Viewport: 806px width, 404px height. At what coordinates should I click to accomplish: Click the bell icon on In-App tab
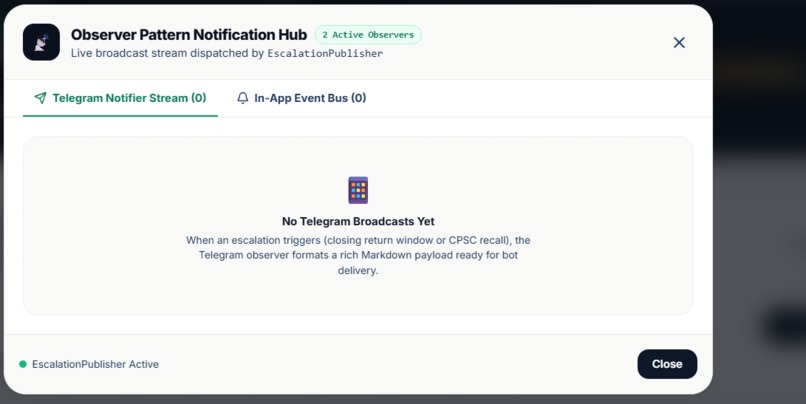pyautogui.click(x=243, y=98)
